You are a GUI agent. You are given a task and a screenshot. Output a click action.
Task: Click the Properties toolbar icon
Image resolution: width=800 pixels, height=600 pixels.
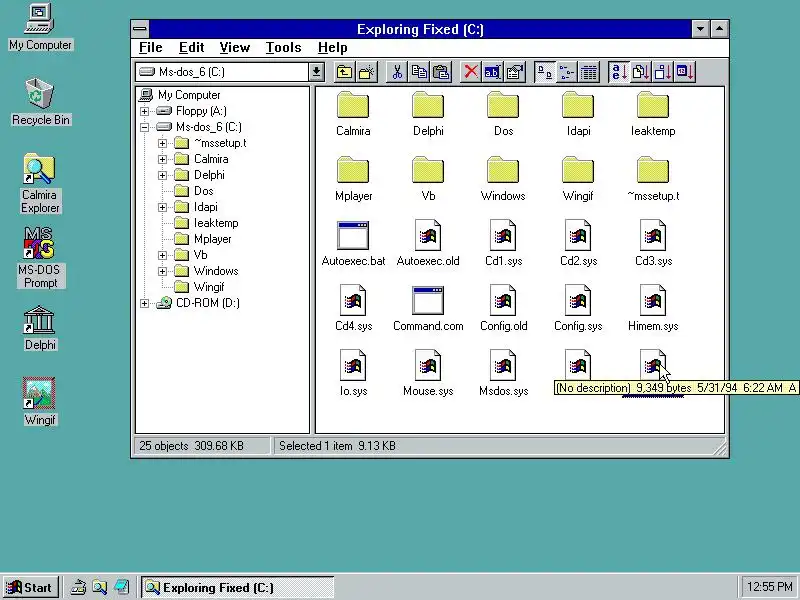515,72
